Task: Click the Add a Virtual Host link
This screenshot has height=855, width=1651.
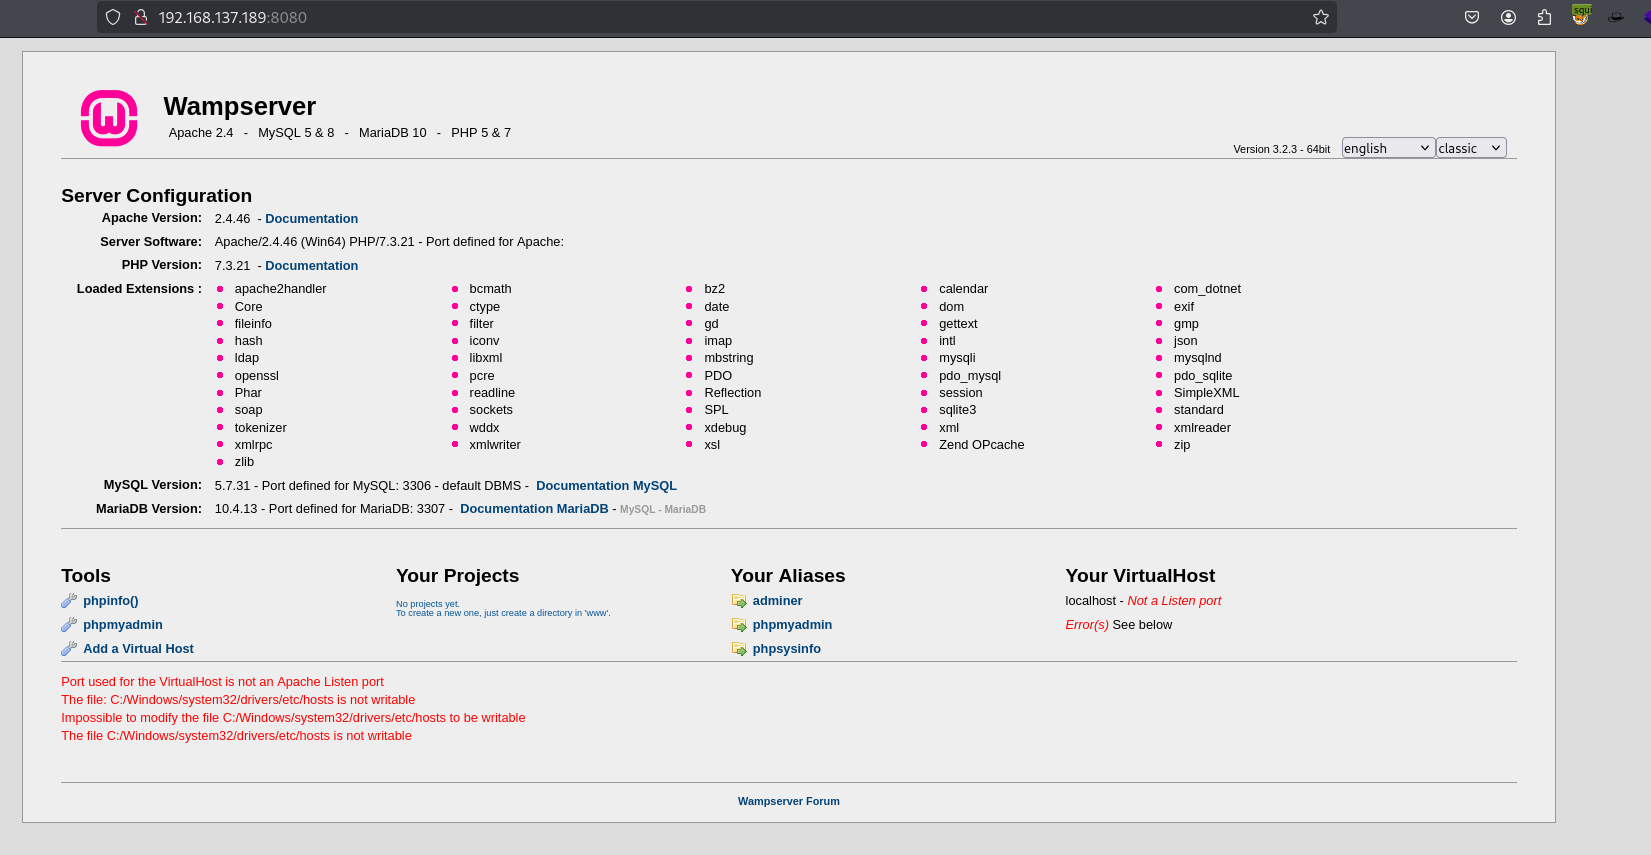Action: [x=138, y=649]
